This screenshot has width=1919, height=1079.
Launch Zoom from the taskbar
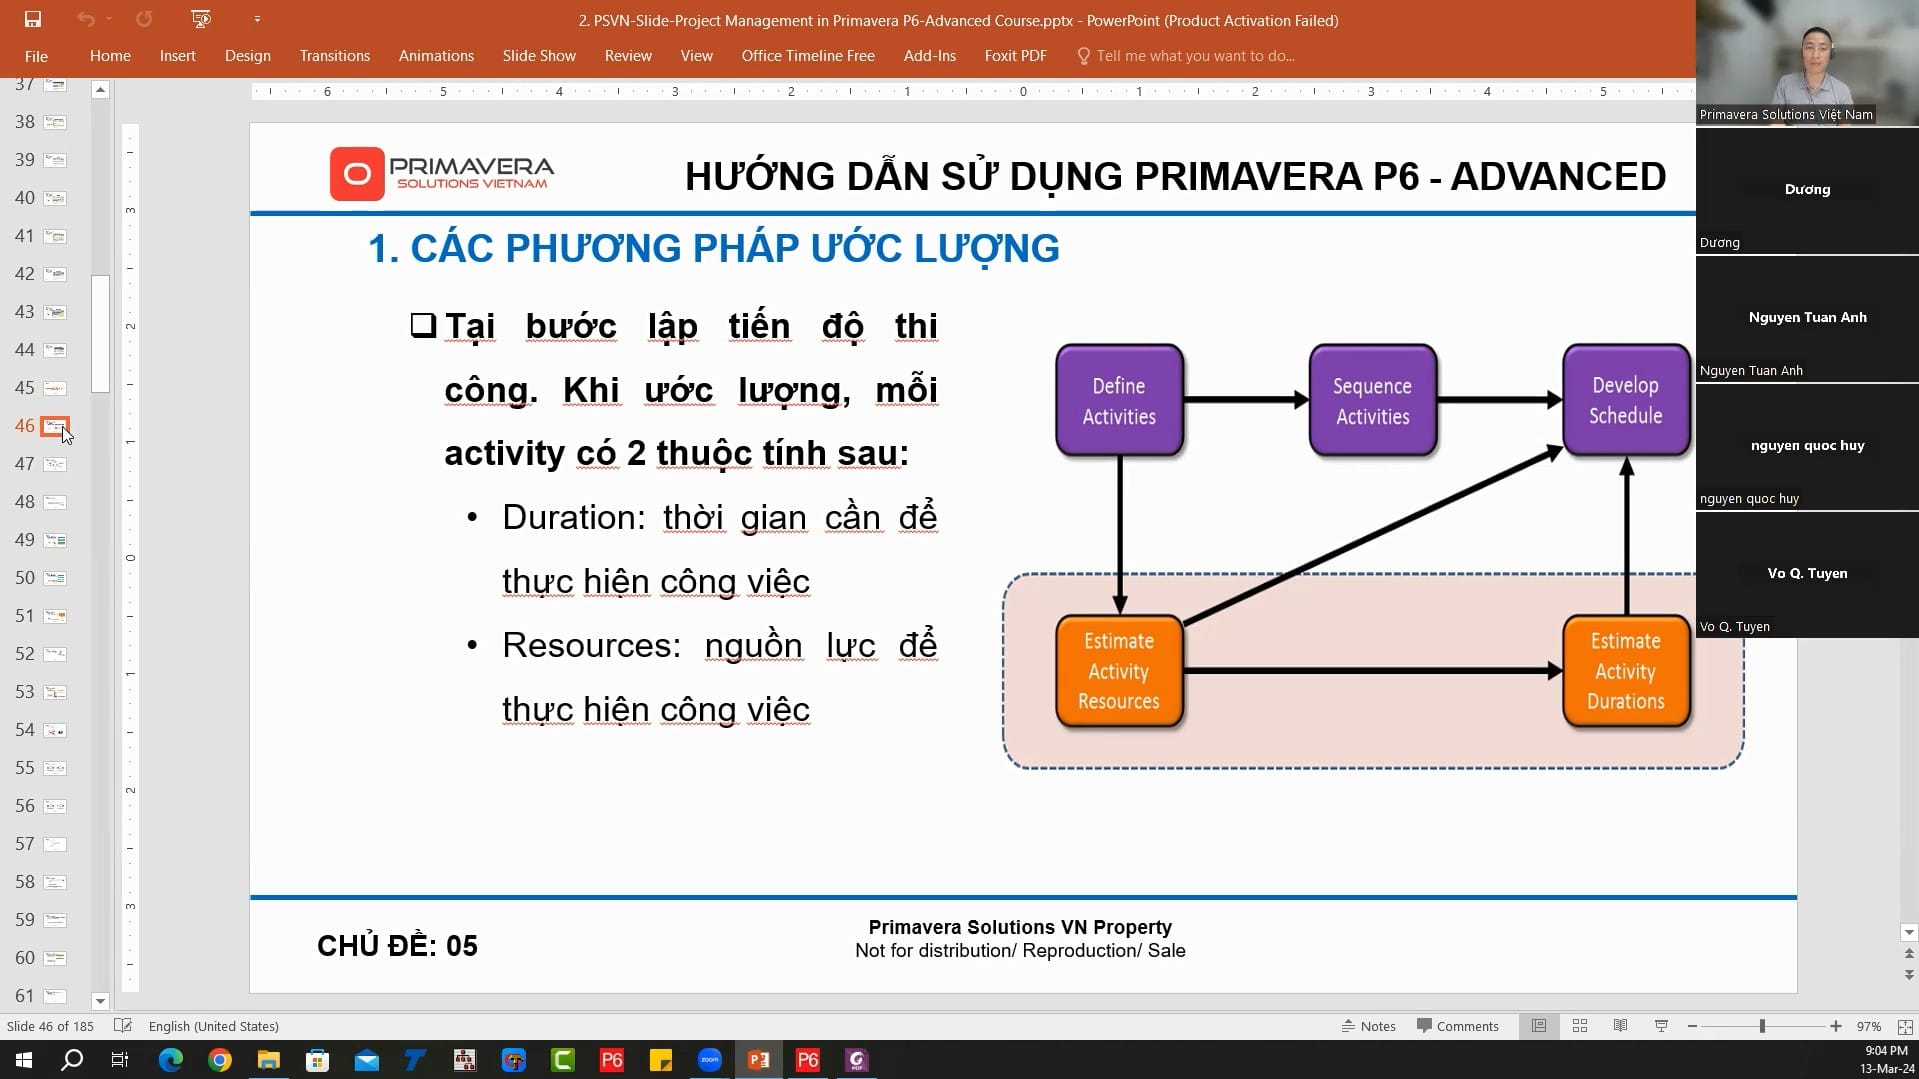point(710,1059)
